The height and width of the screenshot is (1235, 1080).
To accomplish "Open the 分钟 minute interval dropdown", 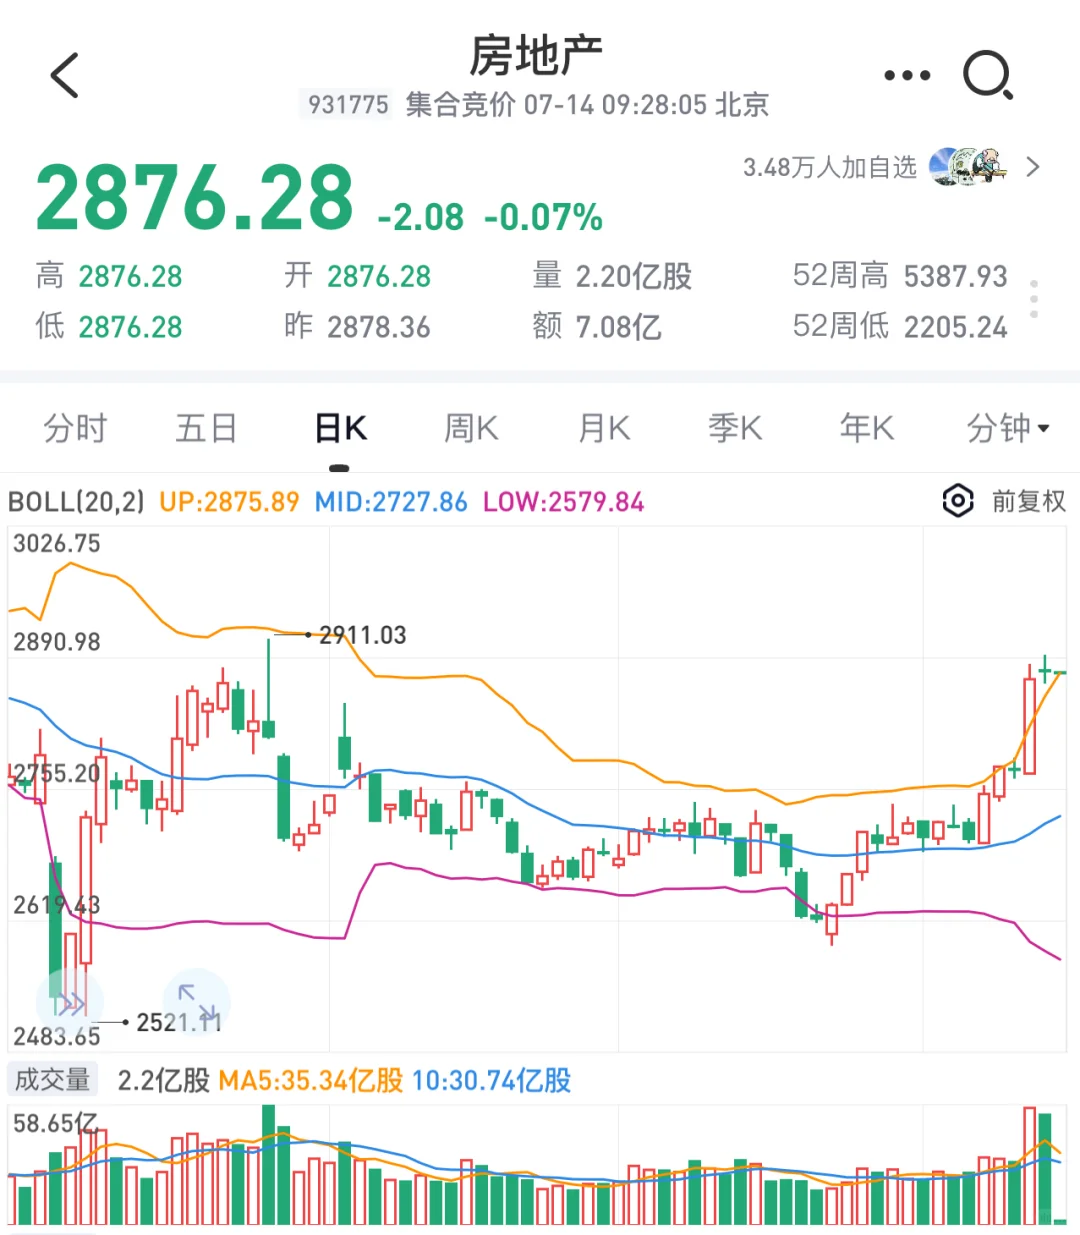I will coord(1008,428).
